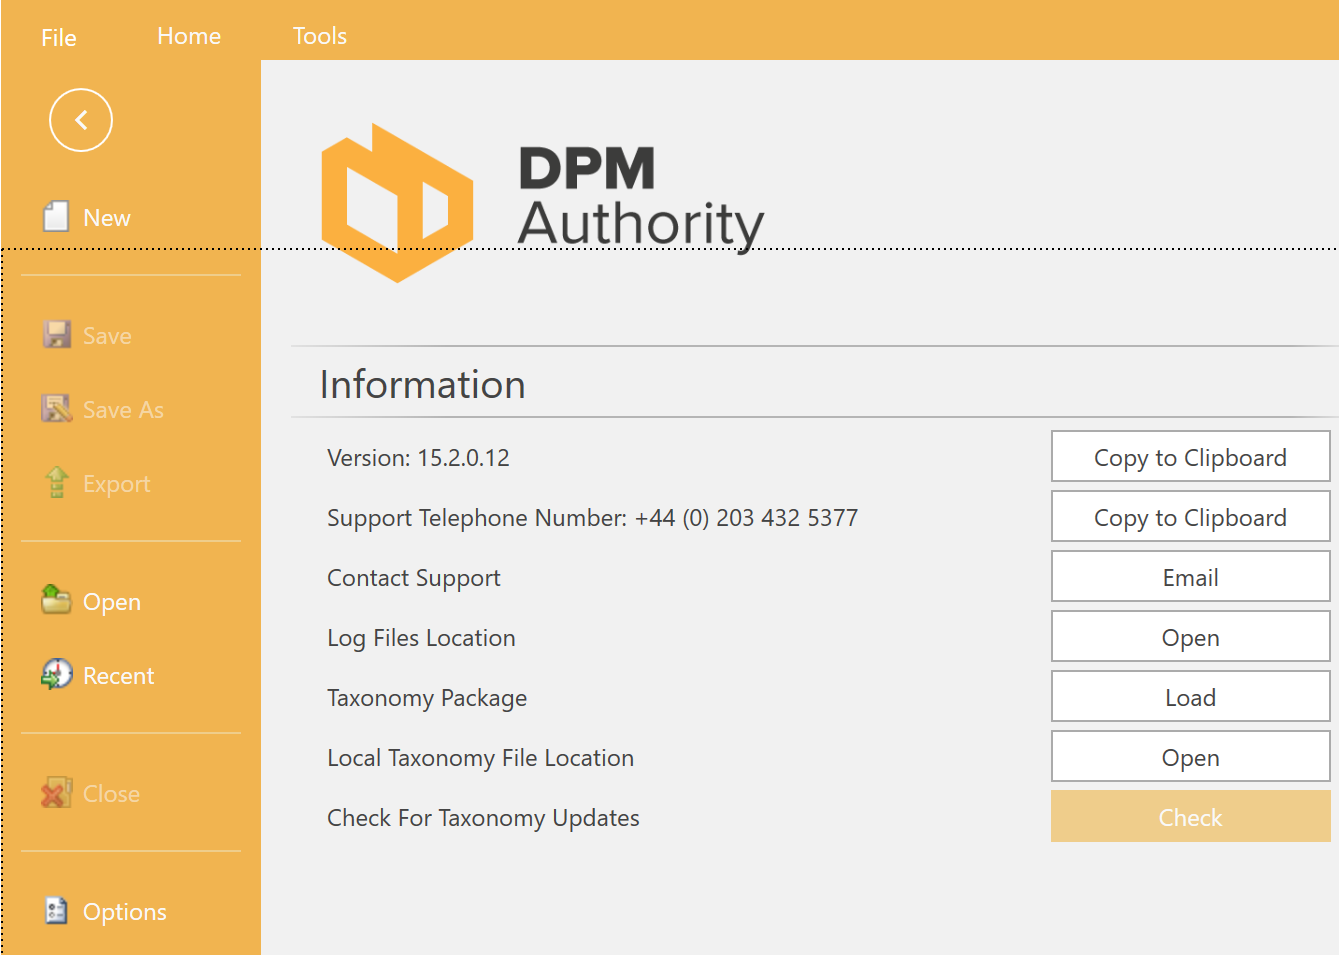Viewport: 1339px width, 955px height.
Task: Click the Check For Taxonomy Updates label
Action: click(x=483, y=818)
